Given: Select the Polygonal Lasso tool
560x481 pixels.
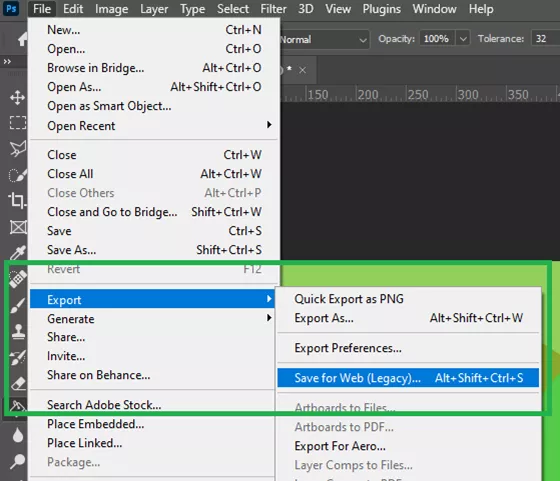Looking at the screenshot, I should click(17, 149).
